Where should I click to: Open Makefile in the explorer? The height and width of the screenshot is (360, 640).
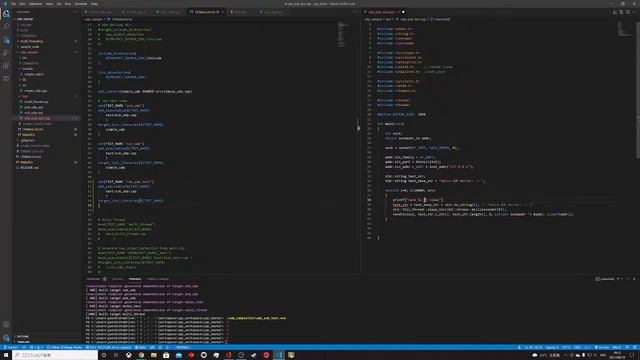coord(27,162)
